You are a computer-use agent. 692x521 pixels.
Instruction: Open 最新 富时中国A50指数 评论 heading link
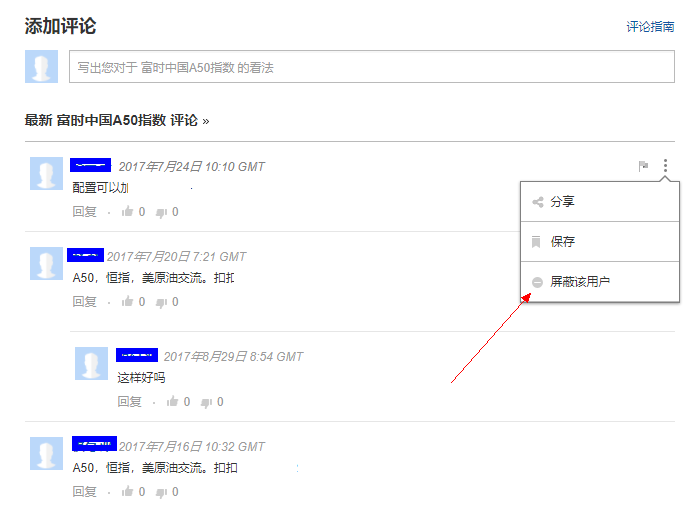[117, 120]
